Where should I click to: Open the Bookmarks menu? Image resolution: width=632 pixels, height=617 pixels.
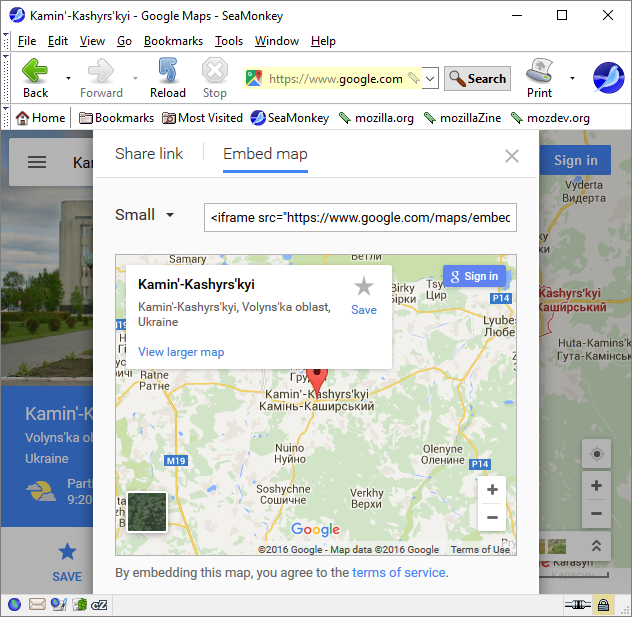[173, 41]
